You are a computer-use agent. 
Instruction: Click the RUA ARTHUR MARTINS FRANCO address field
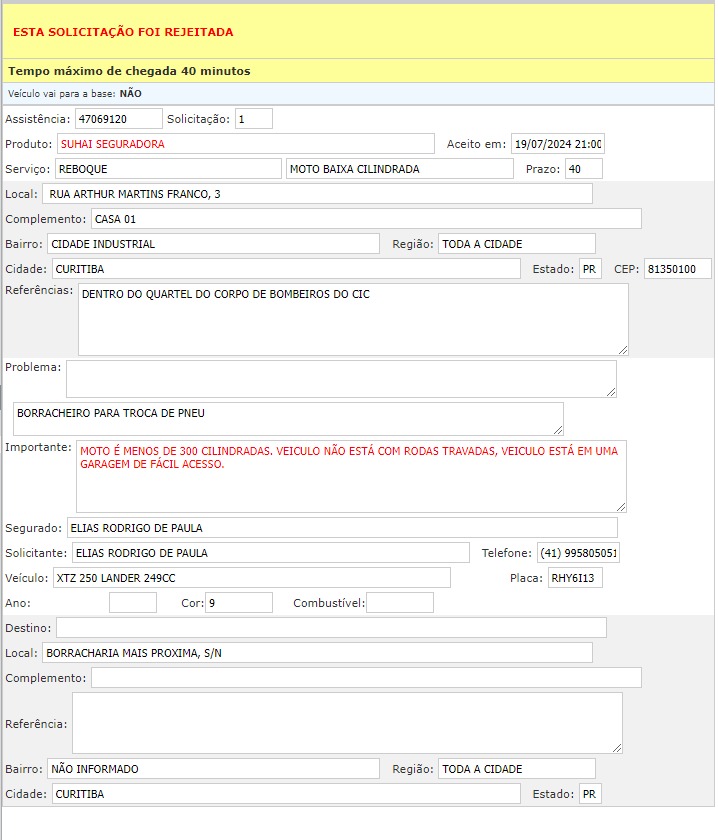318,194
